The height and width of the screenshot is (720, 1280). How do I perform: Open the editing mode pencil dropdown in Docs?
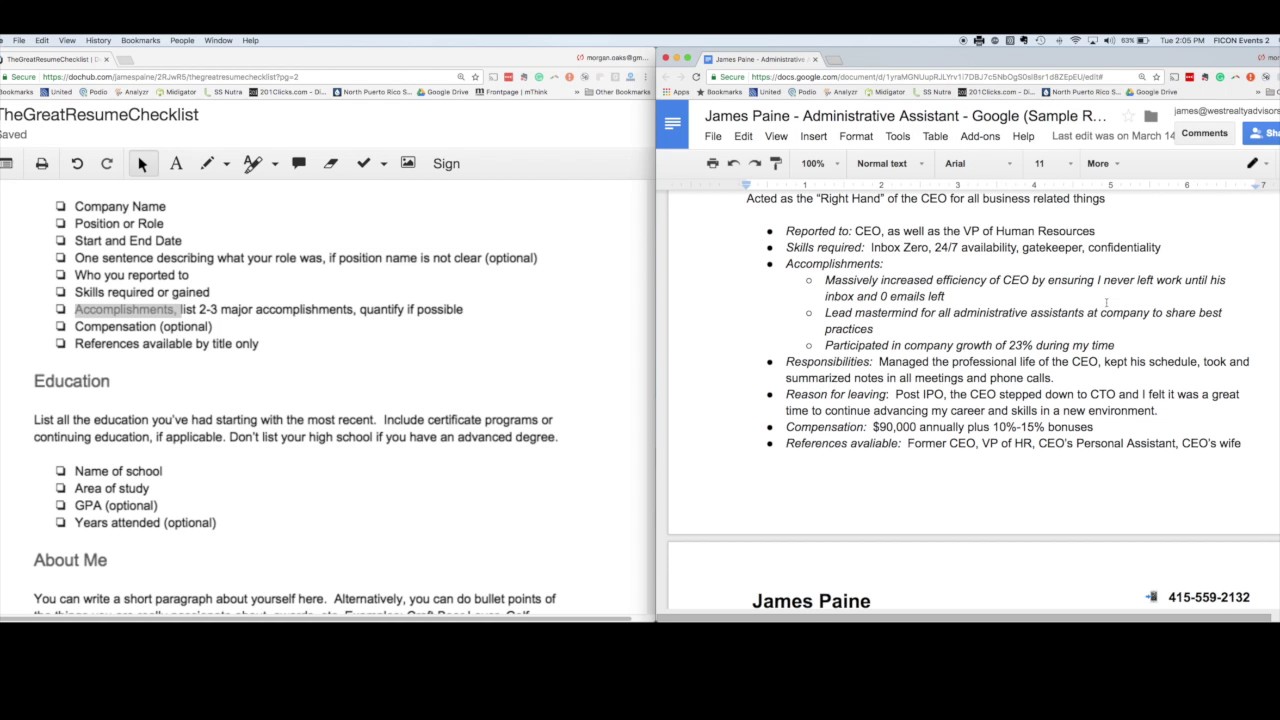point(1256,164)
